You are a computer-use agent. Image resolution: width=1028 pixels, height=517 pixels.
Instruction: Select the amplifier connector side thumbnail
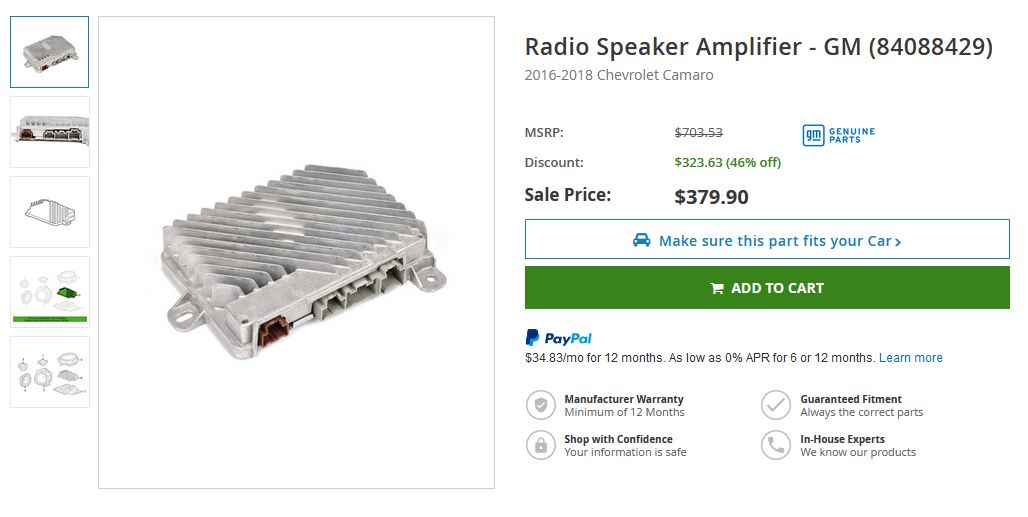[50, 132]
